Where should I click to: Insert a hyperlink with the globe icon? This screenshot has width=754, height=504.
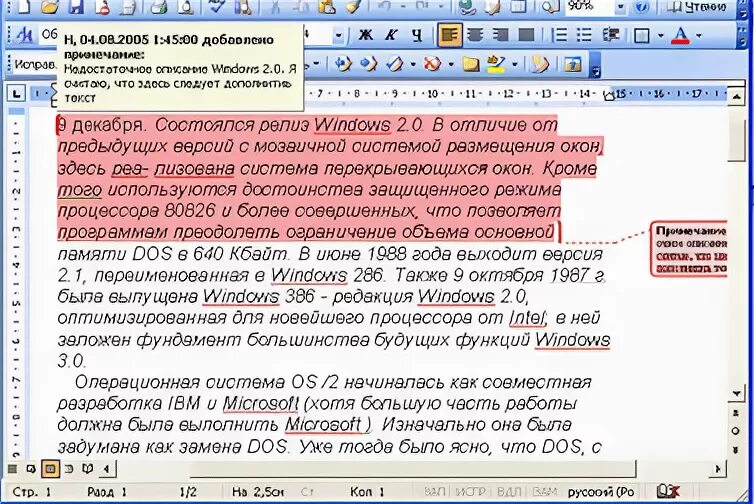tap(466, 6)
